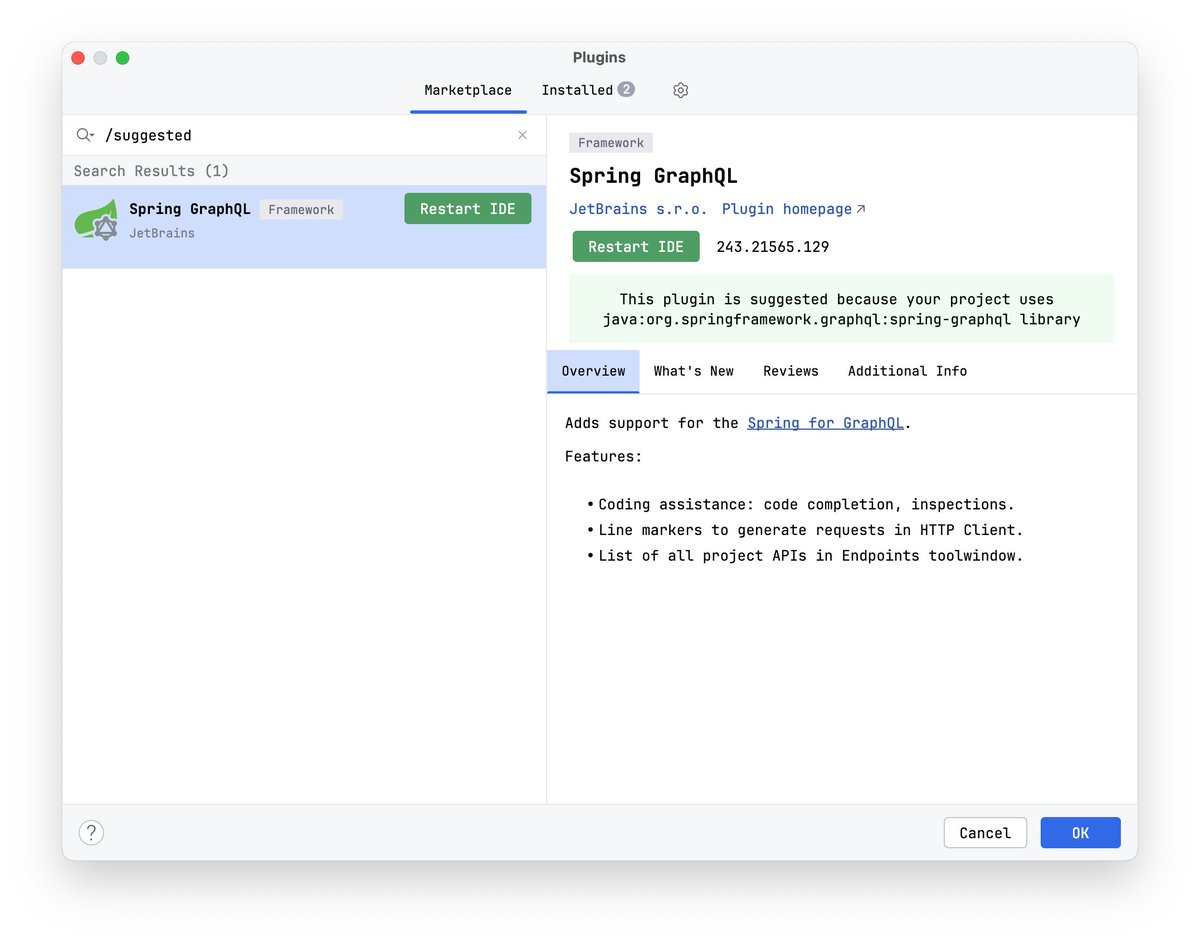This screenshot has width=1200, height=943.
Task: Select the Overview tab
Action: pos(593,371)
